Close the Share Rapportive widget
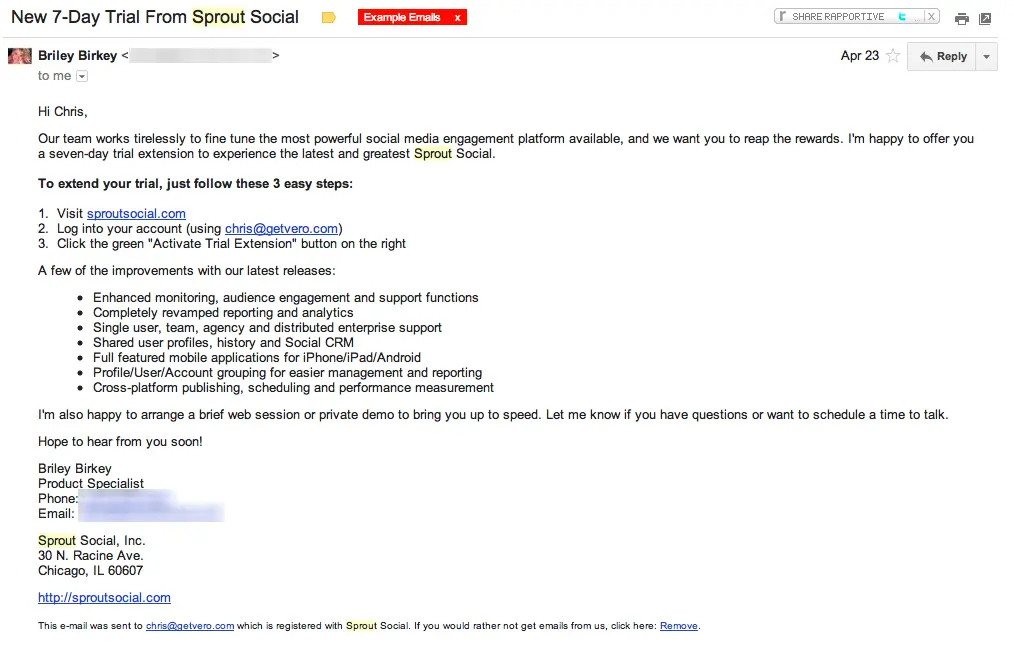The width and height of the screenshot is (1014, 672). 930,16
